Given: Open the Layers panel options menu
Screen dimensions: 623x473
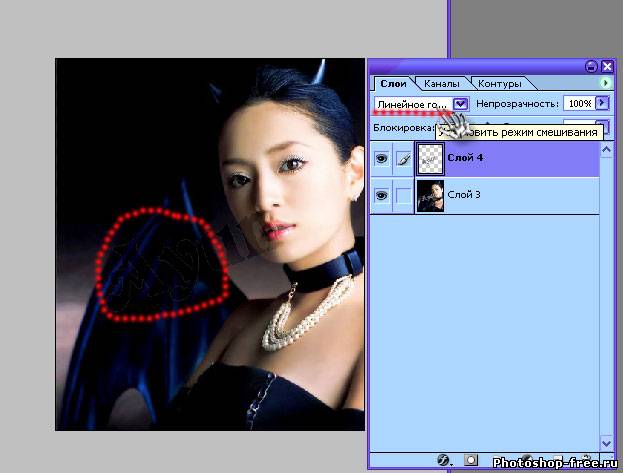Looking at the screenshot, I should 606,83.
